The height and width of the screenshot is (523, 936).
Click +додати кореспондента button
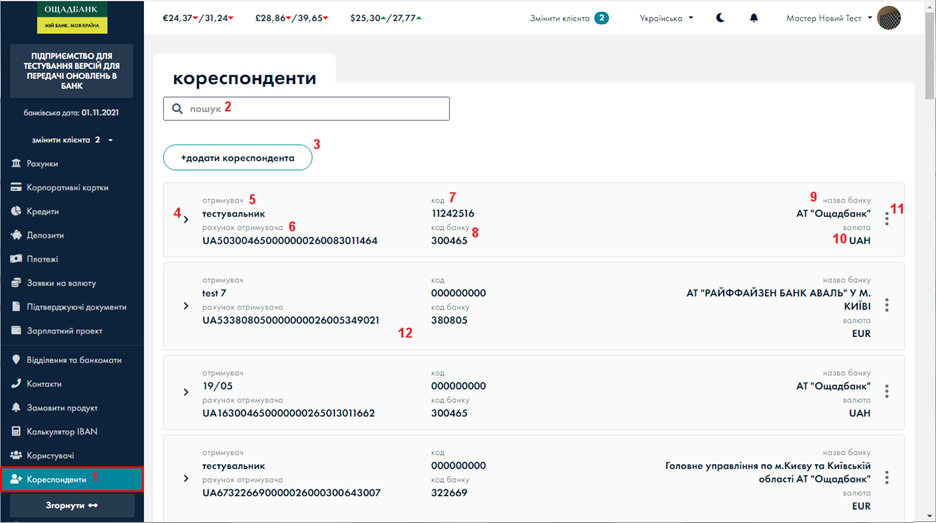[x=238, y=158]
